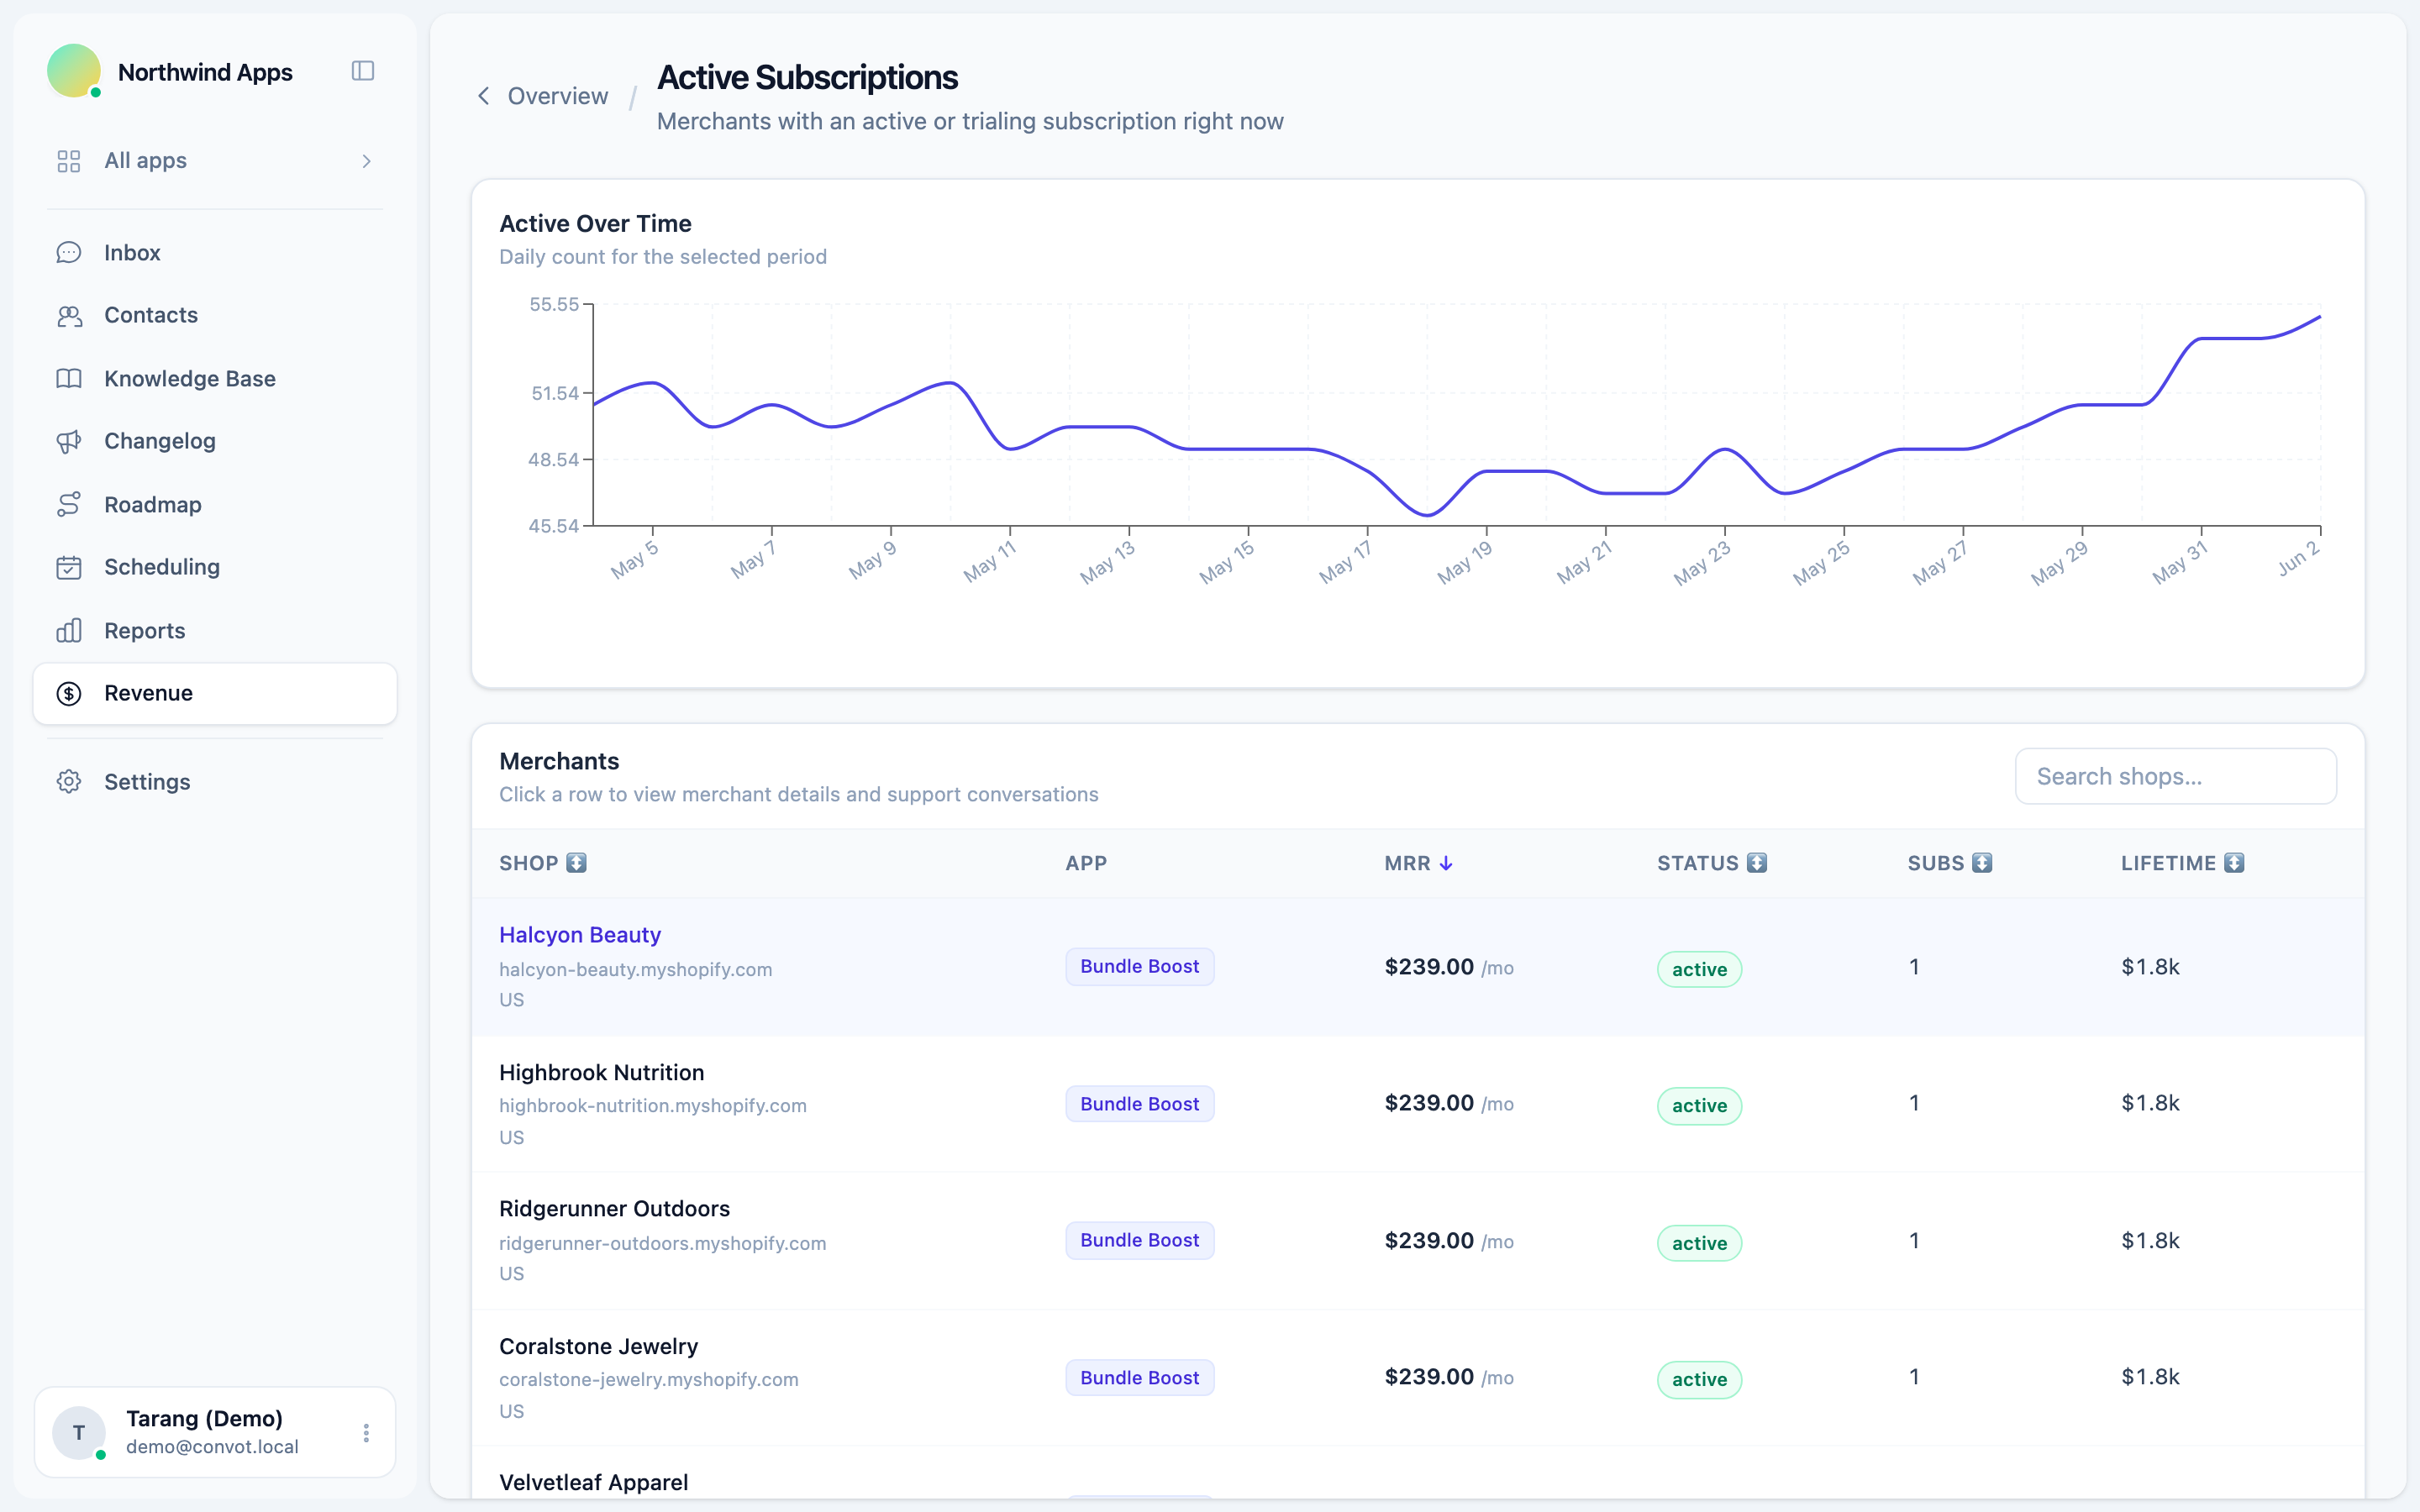2420x1512 pixels.
Task: Collapse the sidebar panel icon
Action: [x=363, y=71]
